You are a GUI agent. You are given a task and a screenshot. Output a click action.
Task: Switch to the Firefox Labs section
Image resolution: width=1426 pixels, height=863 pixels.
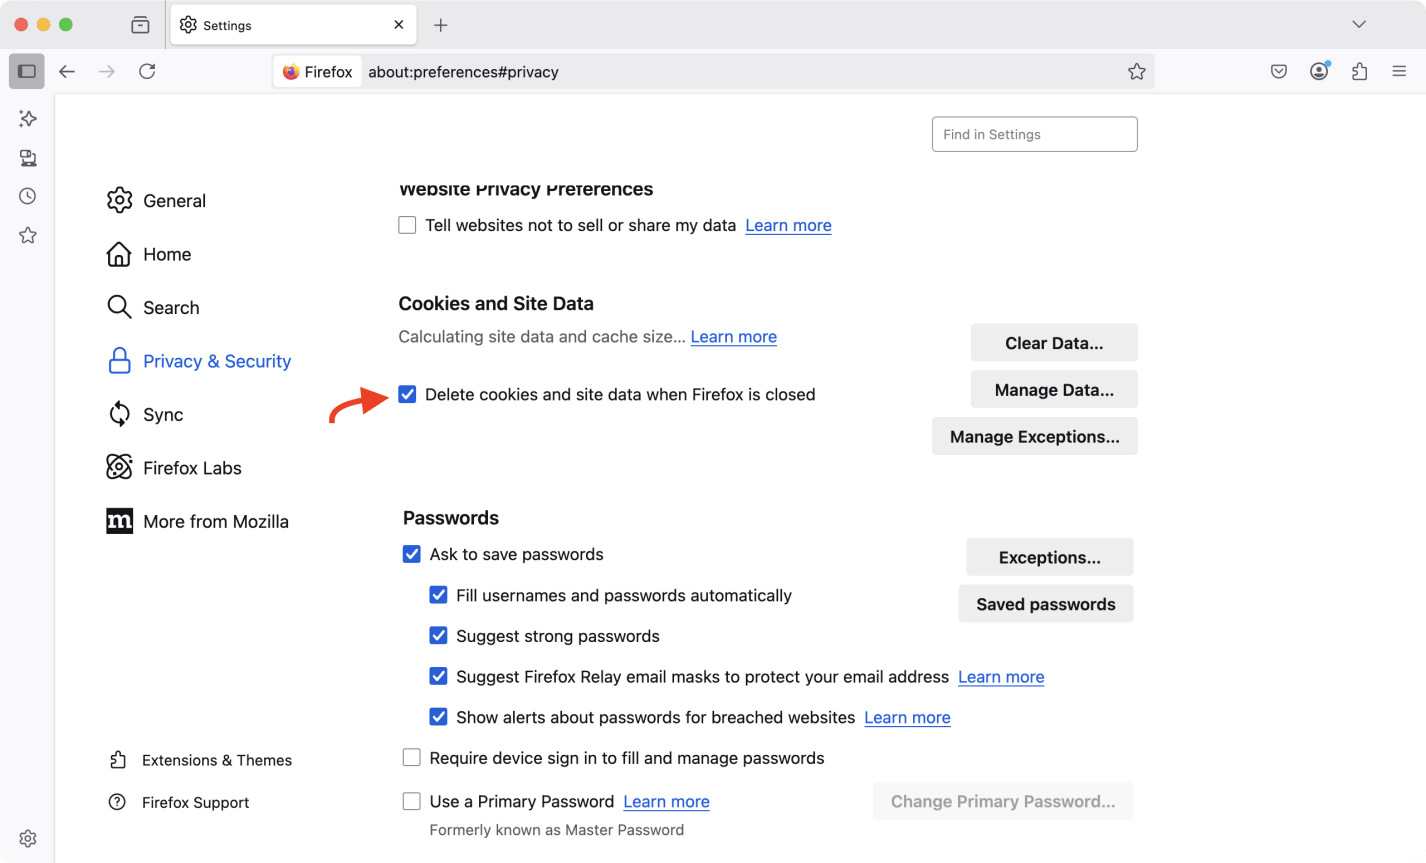click(x=192, y=468)
